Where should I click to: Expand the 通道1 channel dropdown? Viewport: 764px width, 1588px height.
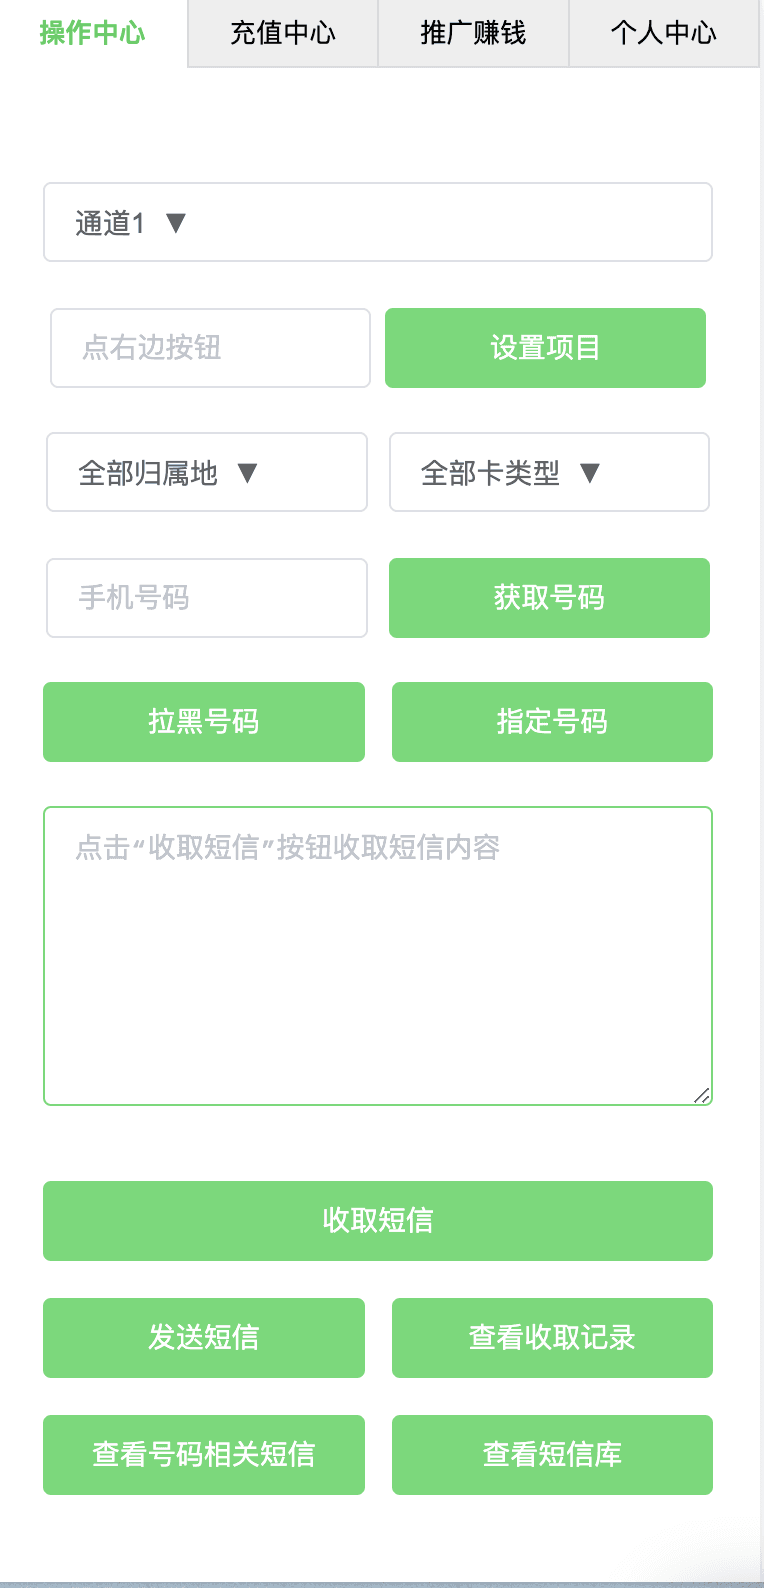378,222
